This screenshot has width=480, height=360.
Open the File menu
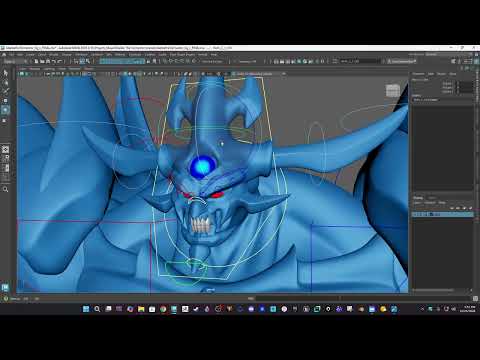(x=12, y=54)
